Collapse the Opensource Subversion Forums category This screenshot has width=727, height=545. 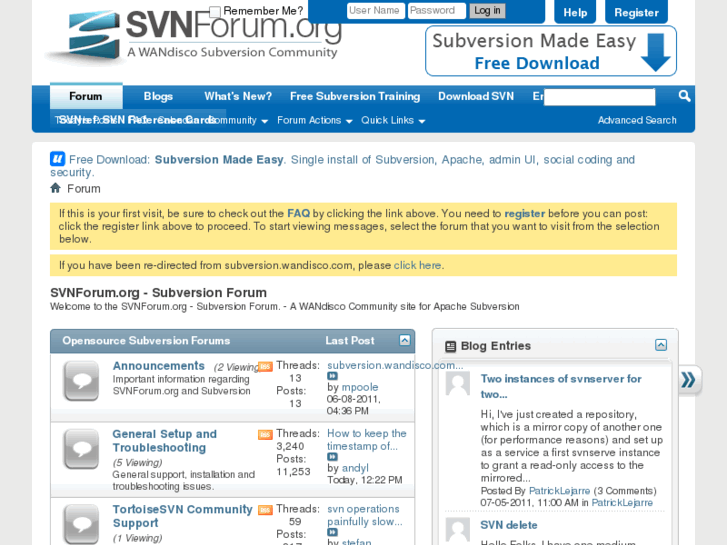point(404,340)
